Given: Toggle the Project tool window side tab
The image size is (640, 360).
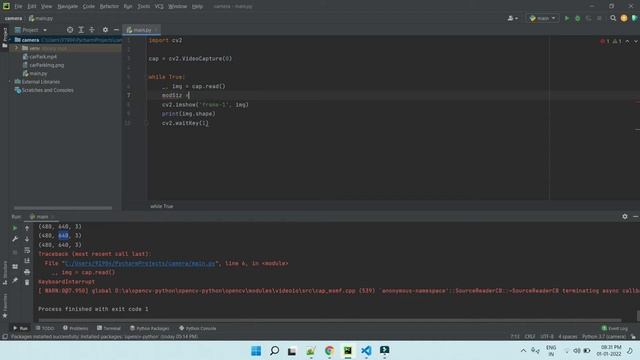Looking at the screenshot, I should coord(4,38).
